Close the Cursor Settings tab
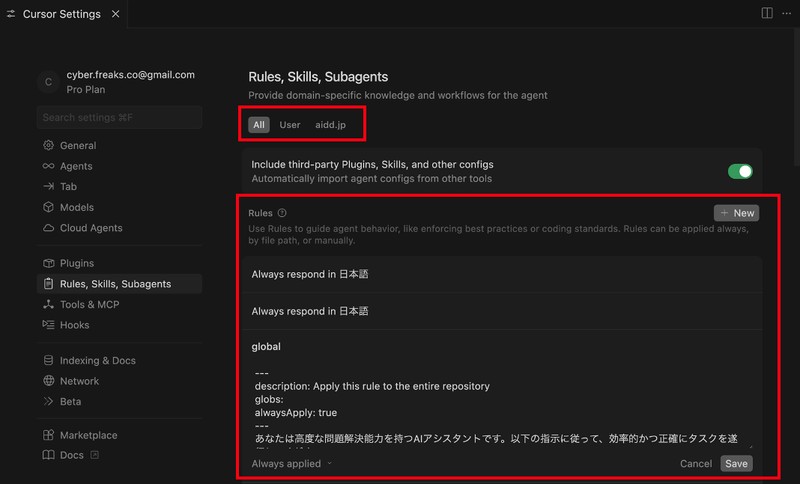The image size is (800, 484). pyautogui.click(x=116, y=14)
